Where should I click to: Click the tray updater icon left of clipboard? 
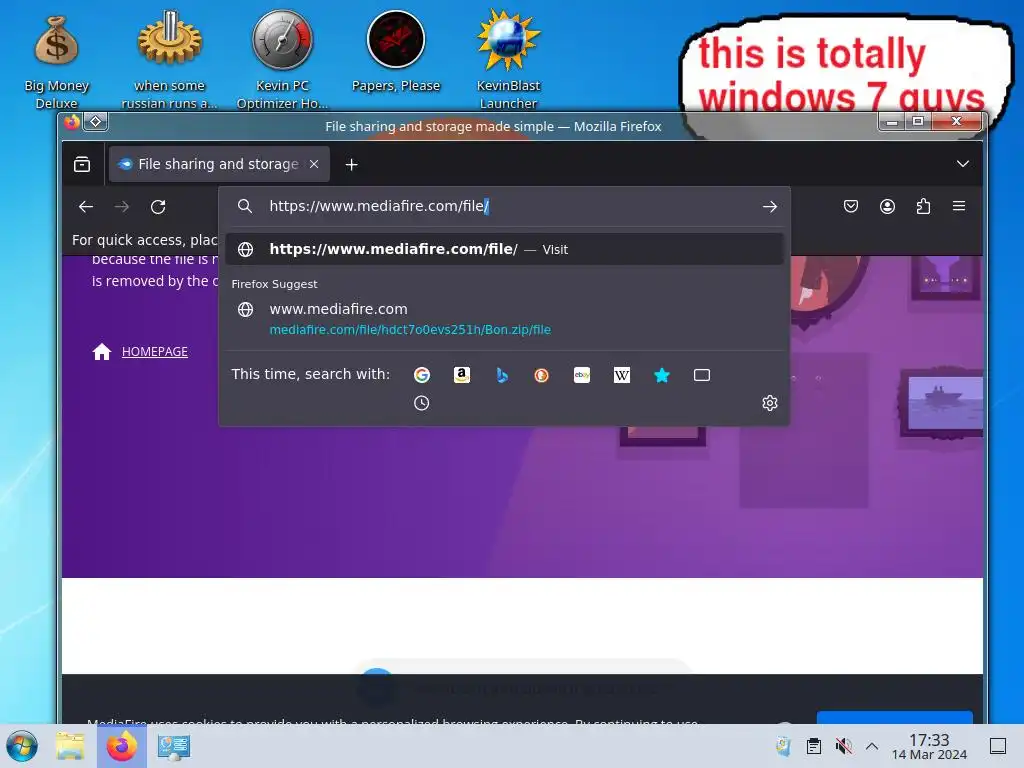(783, 746)
